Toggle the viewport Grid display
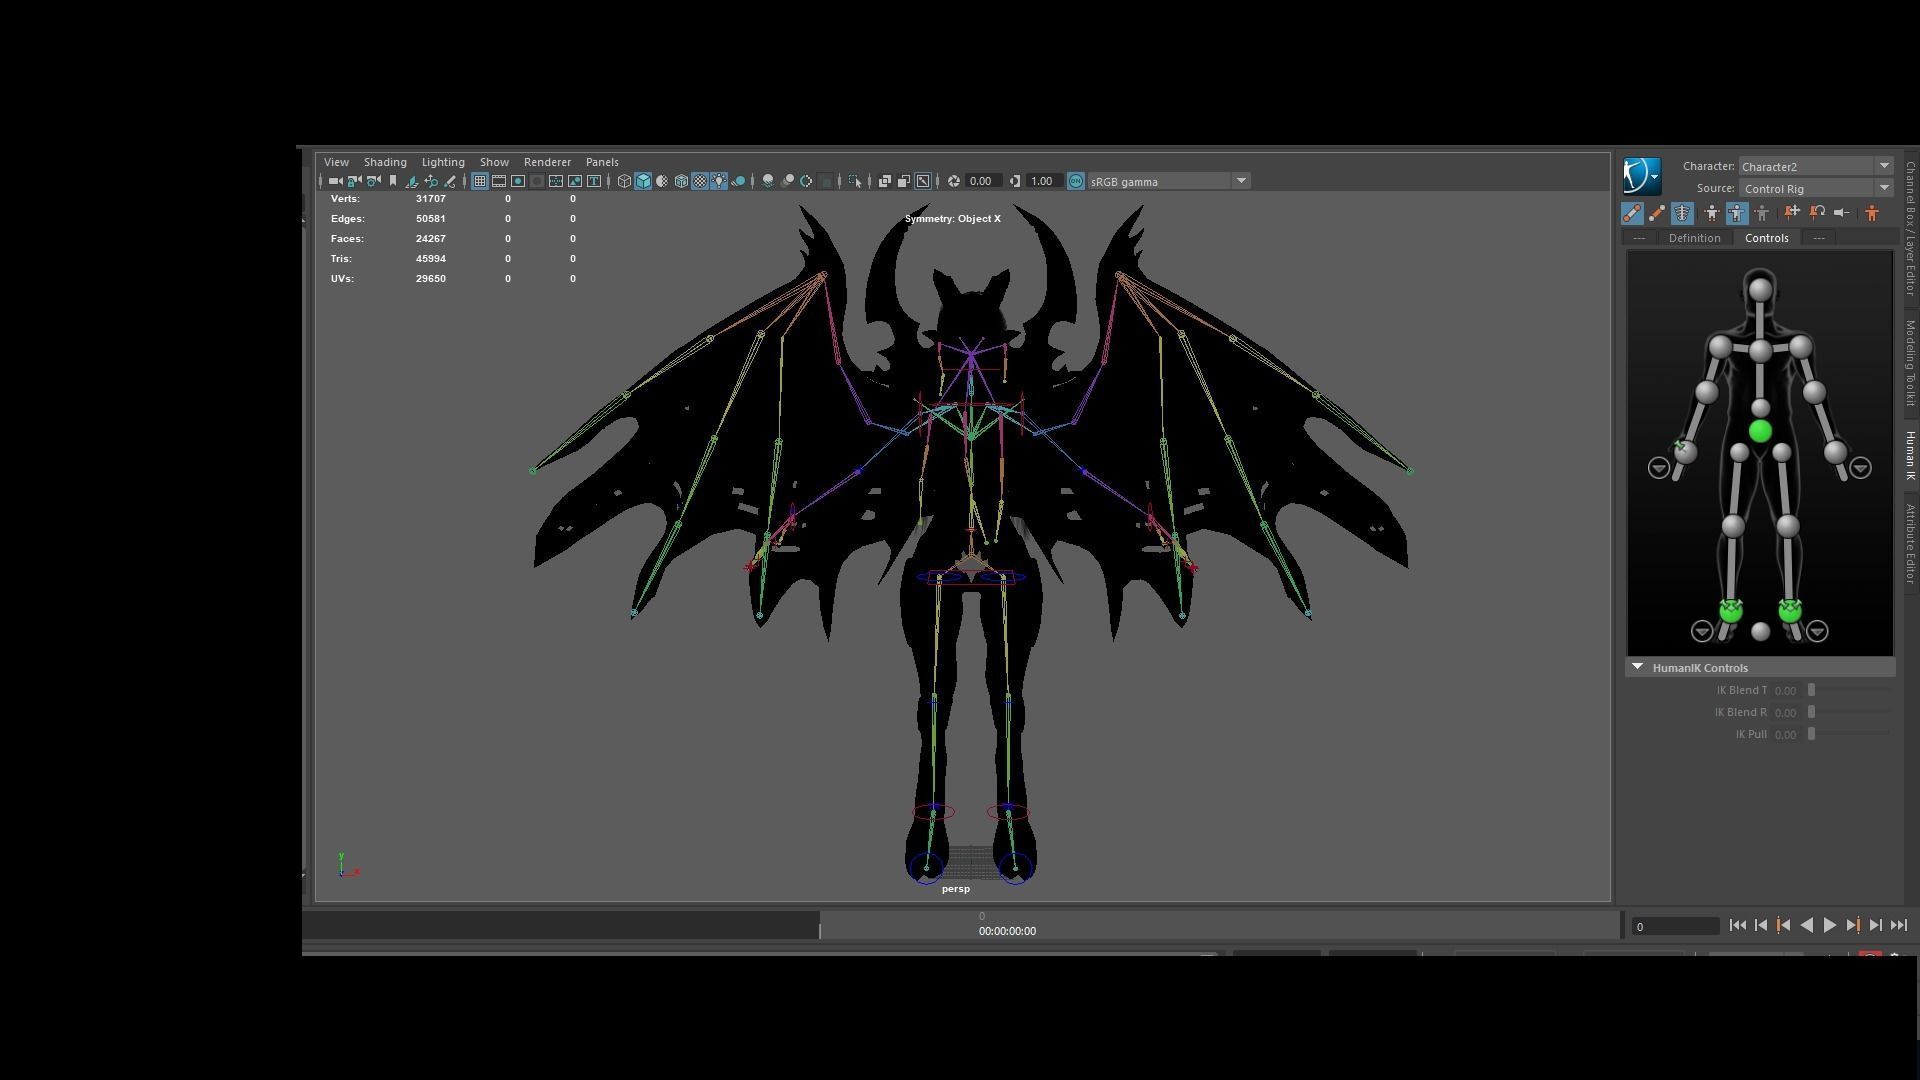 [480, 181]
